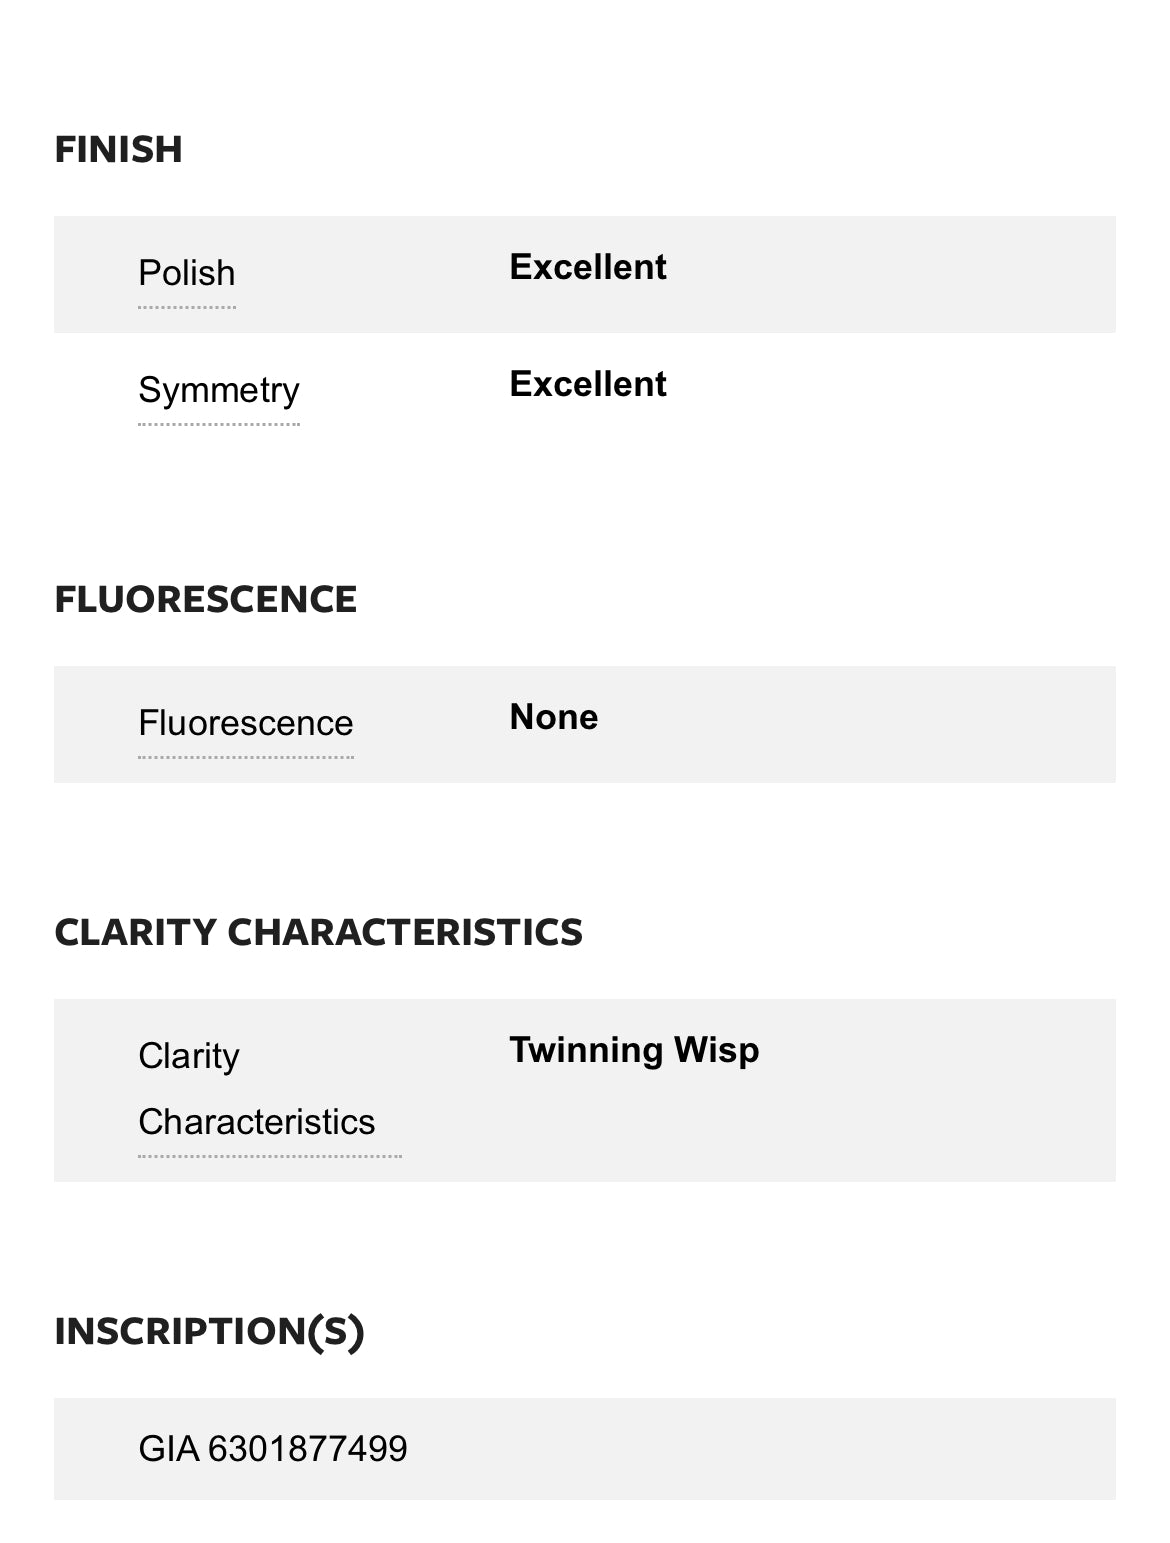Click the word Wisp in clarity value
Viewport: 1170px width, 1543px height.
717,1050
